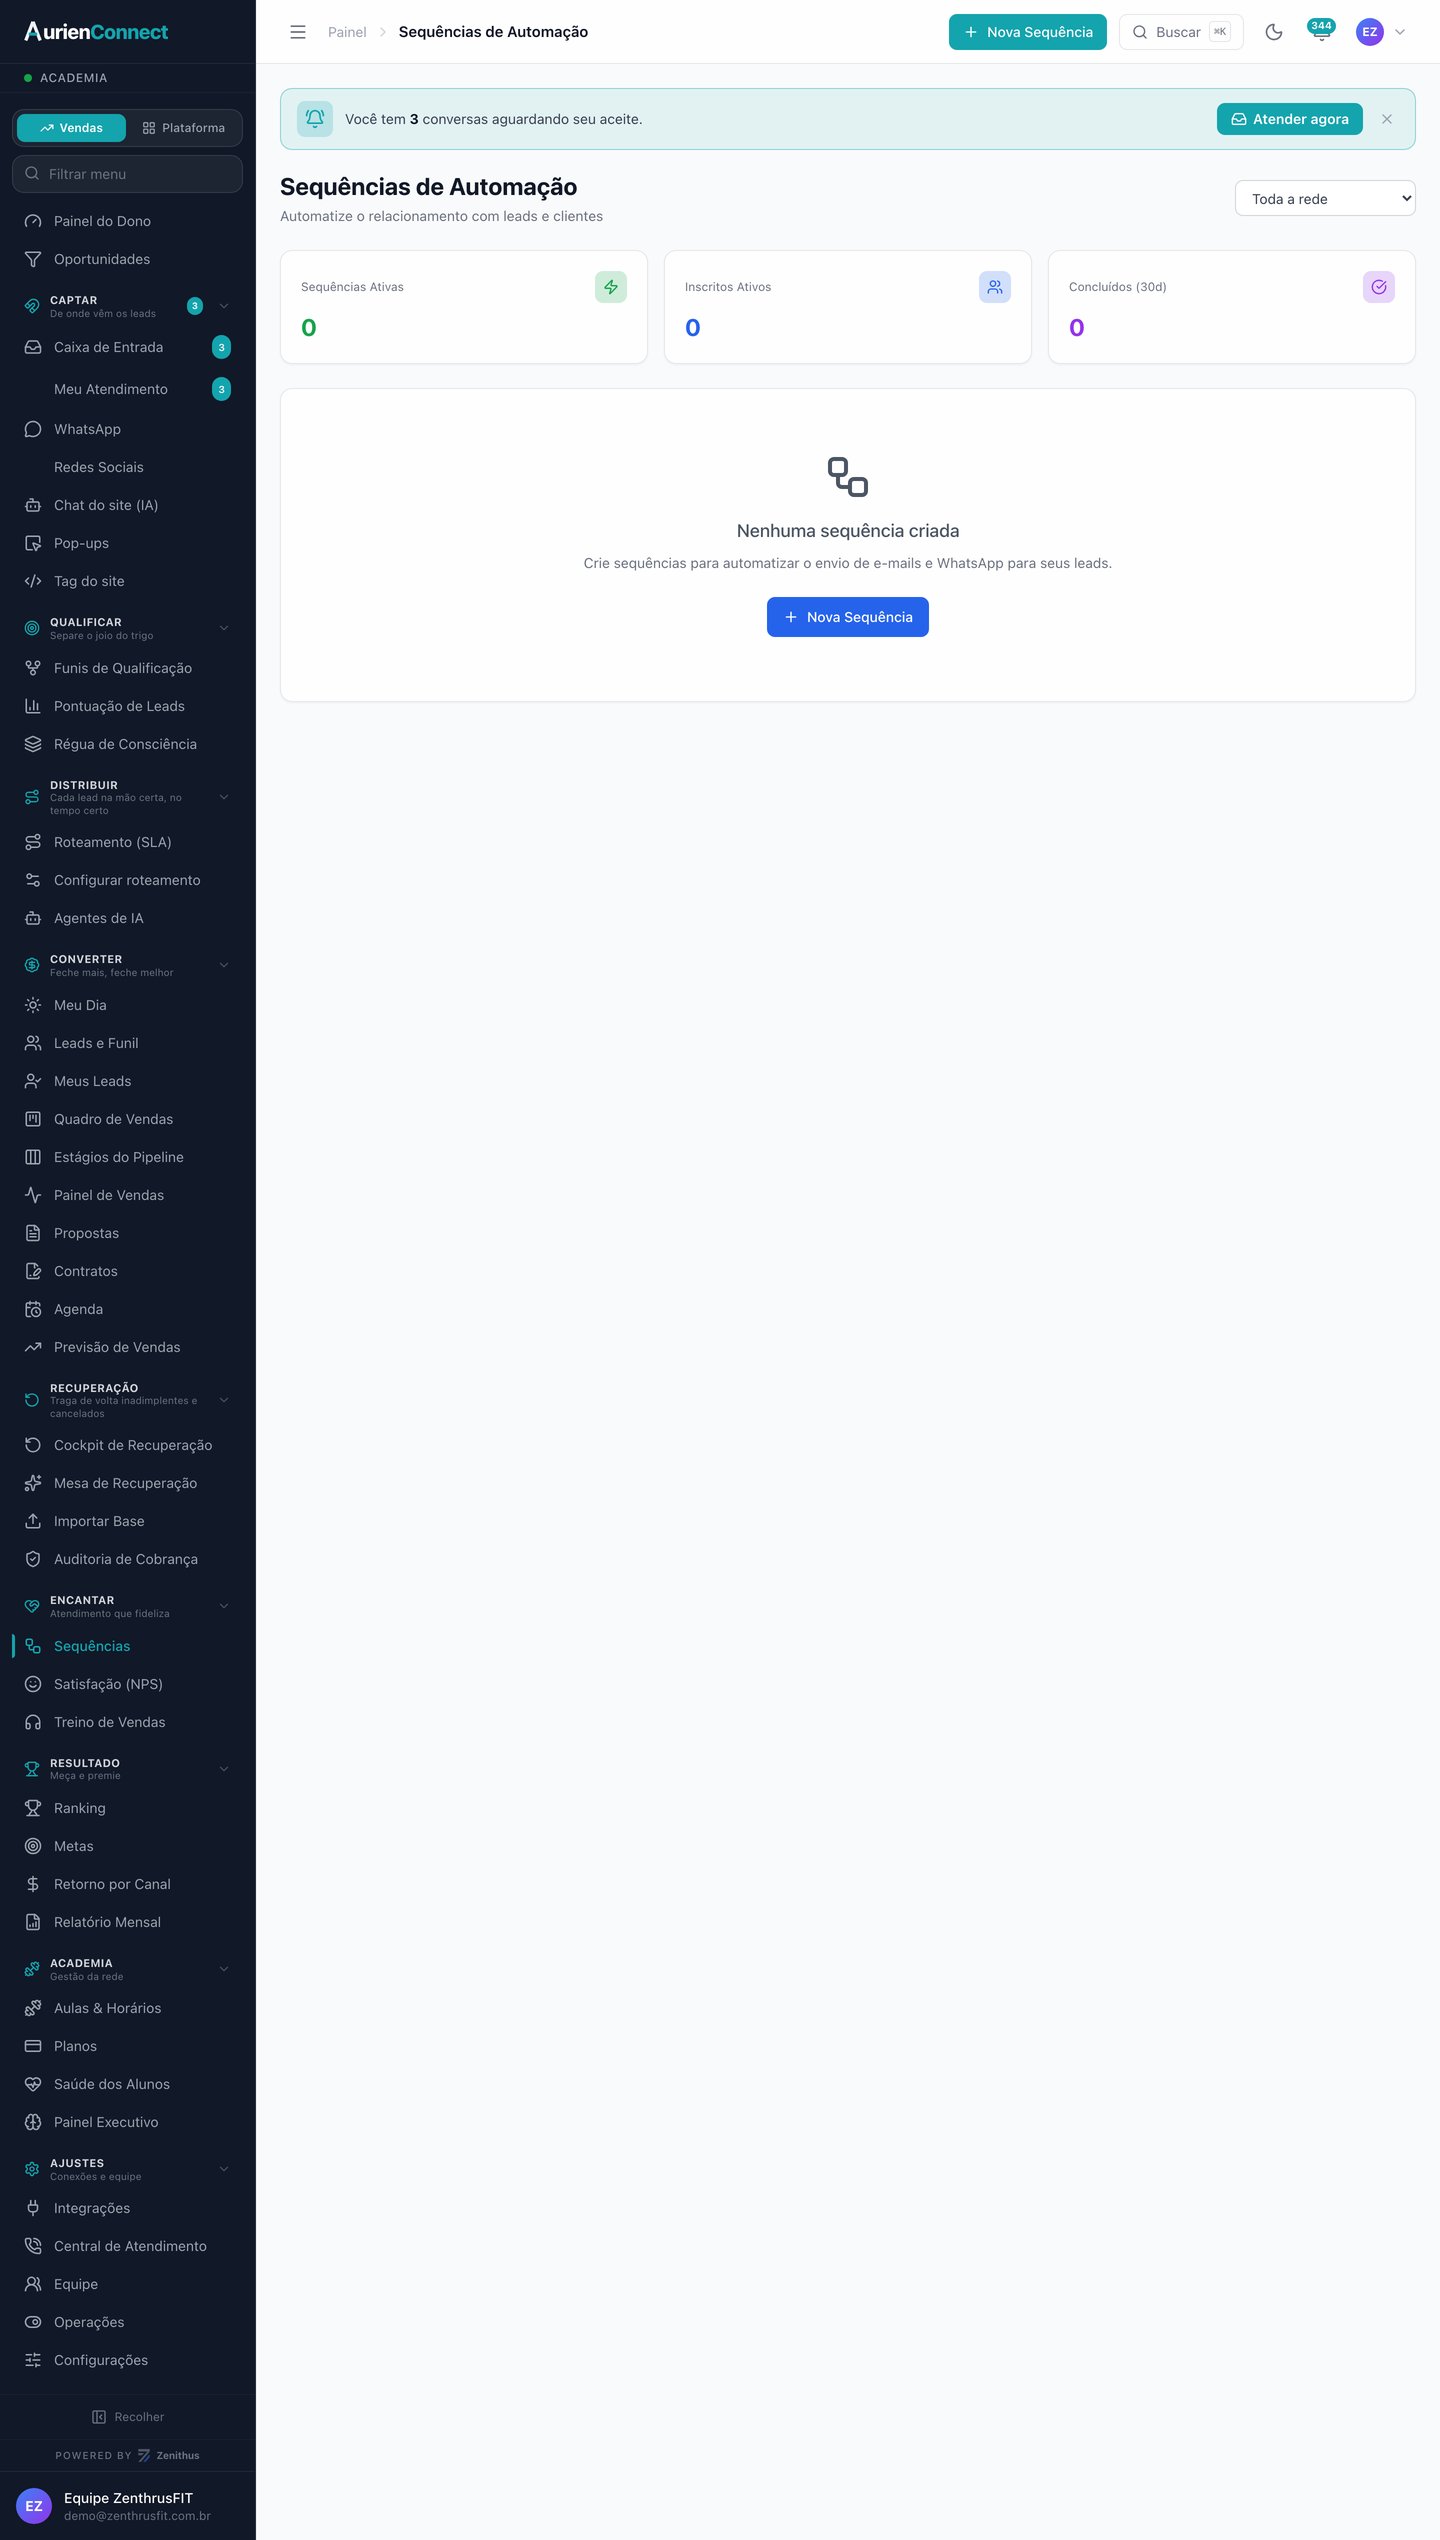Viewport: 1440px width, 2540px height.
Task: Expand the user avatar menu chevron
Action: coord(1400,32)
